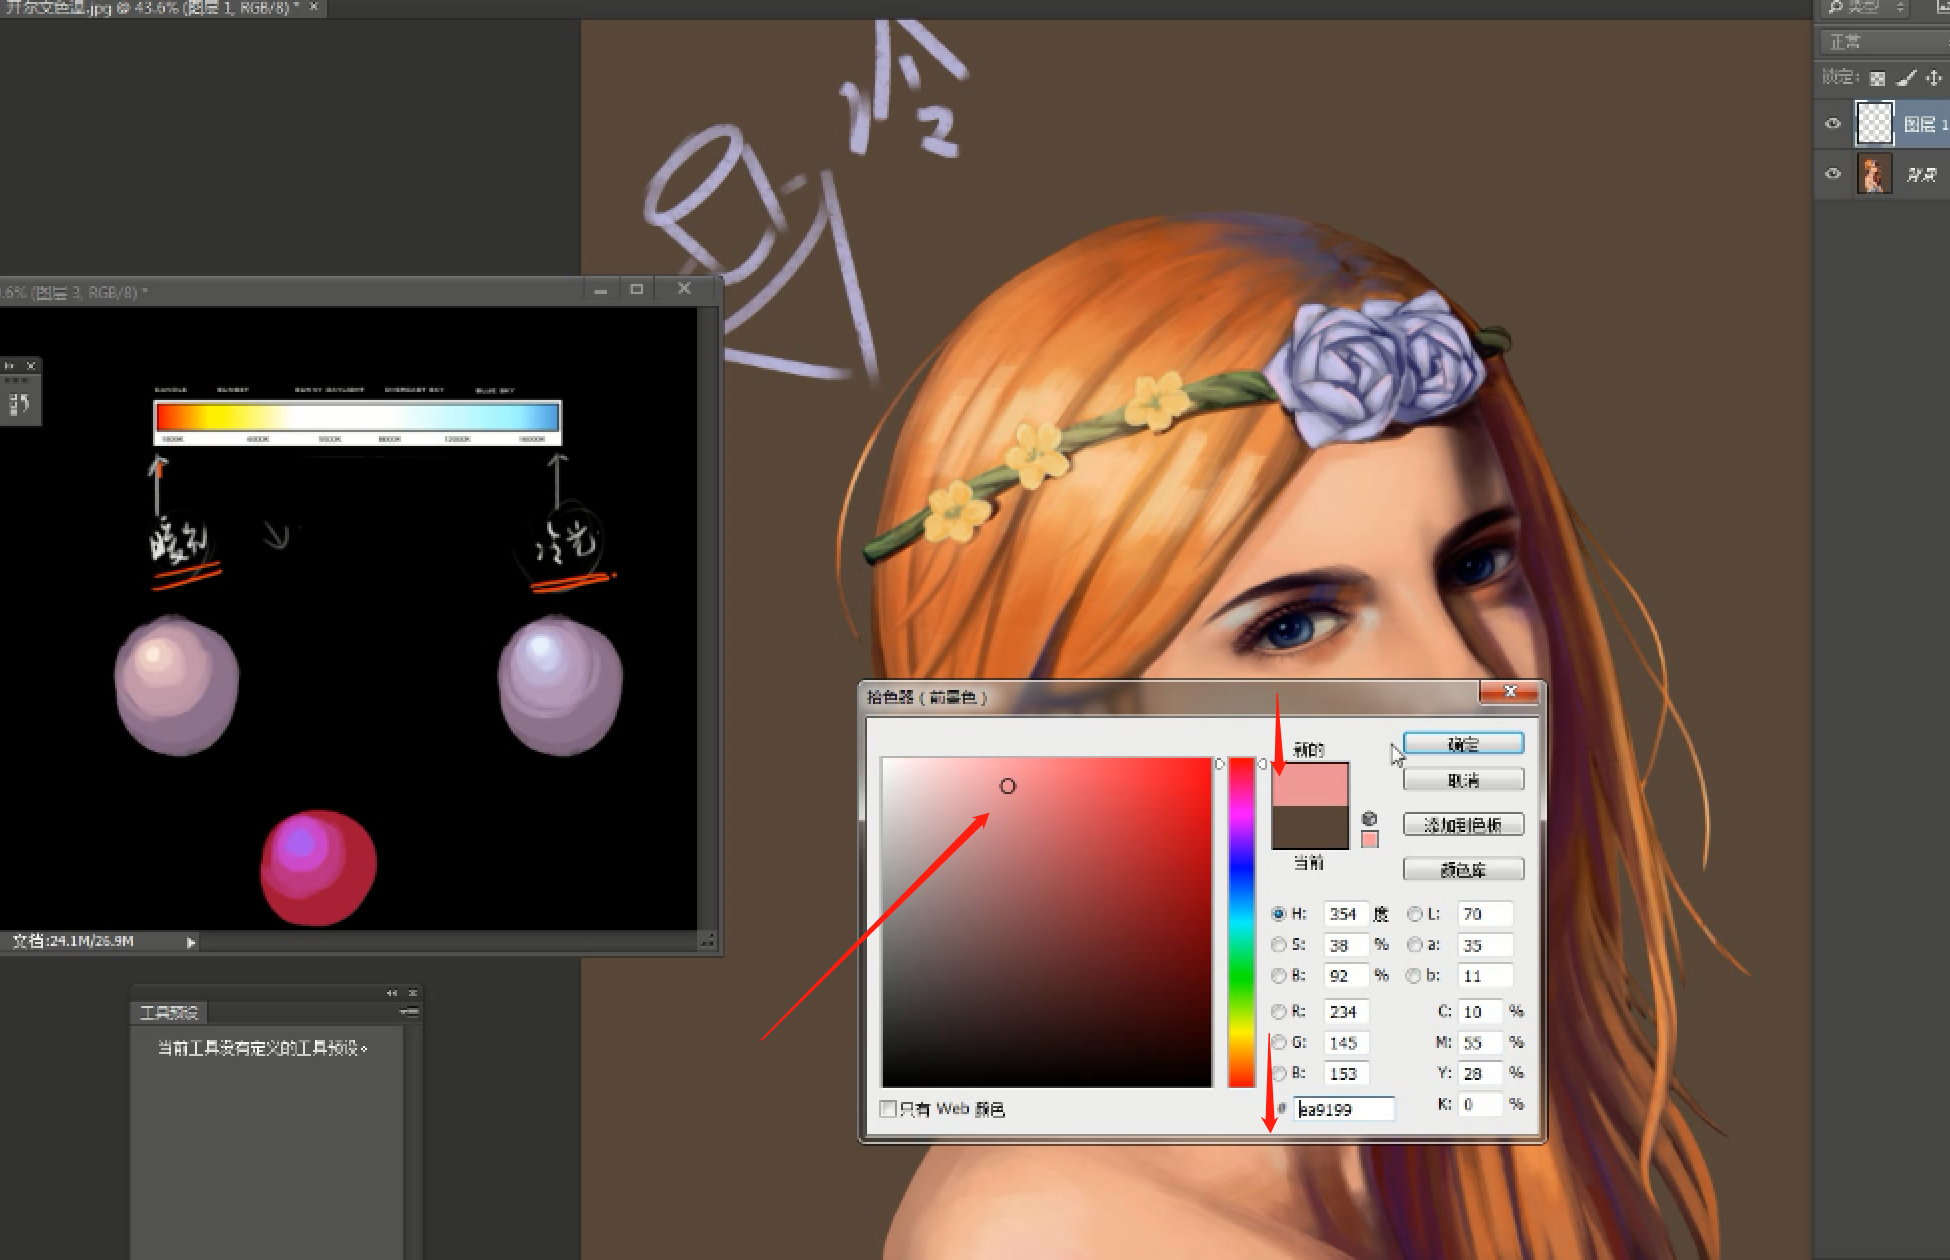Click 确定 to confirm the color

pos(1462,744)
